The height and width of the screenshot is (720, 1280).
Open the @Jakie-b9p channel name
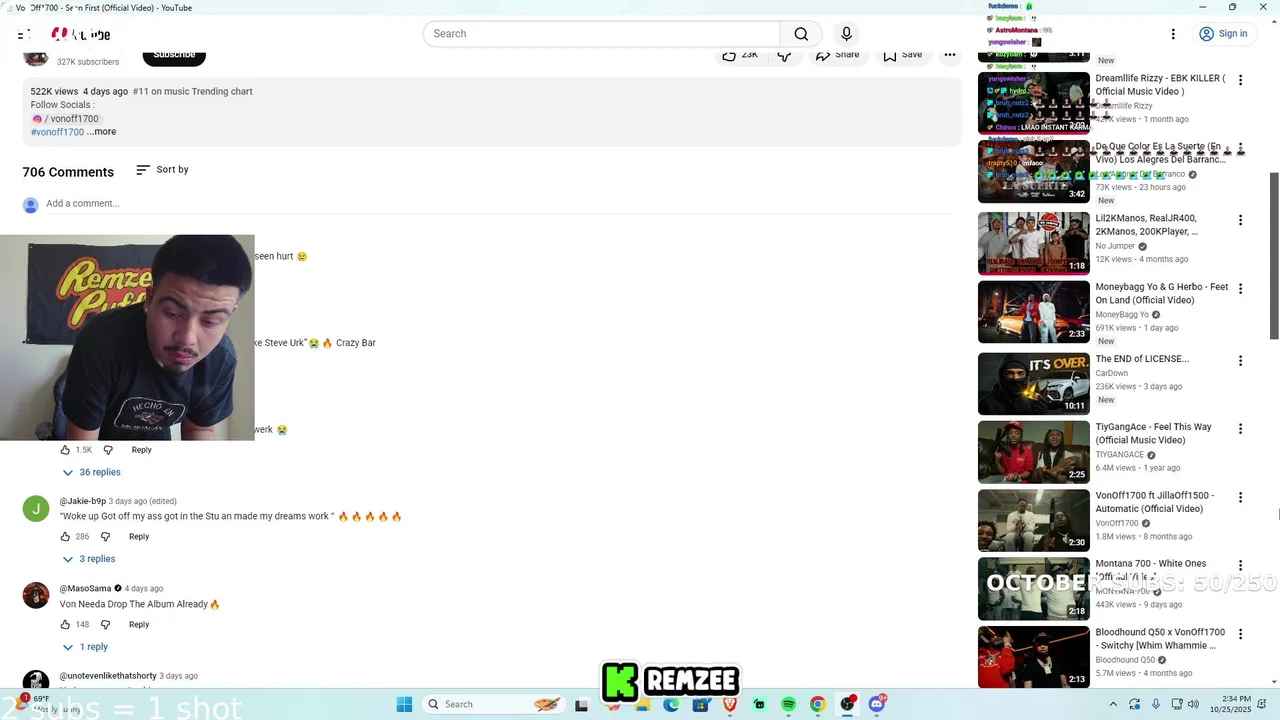82,501
